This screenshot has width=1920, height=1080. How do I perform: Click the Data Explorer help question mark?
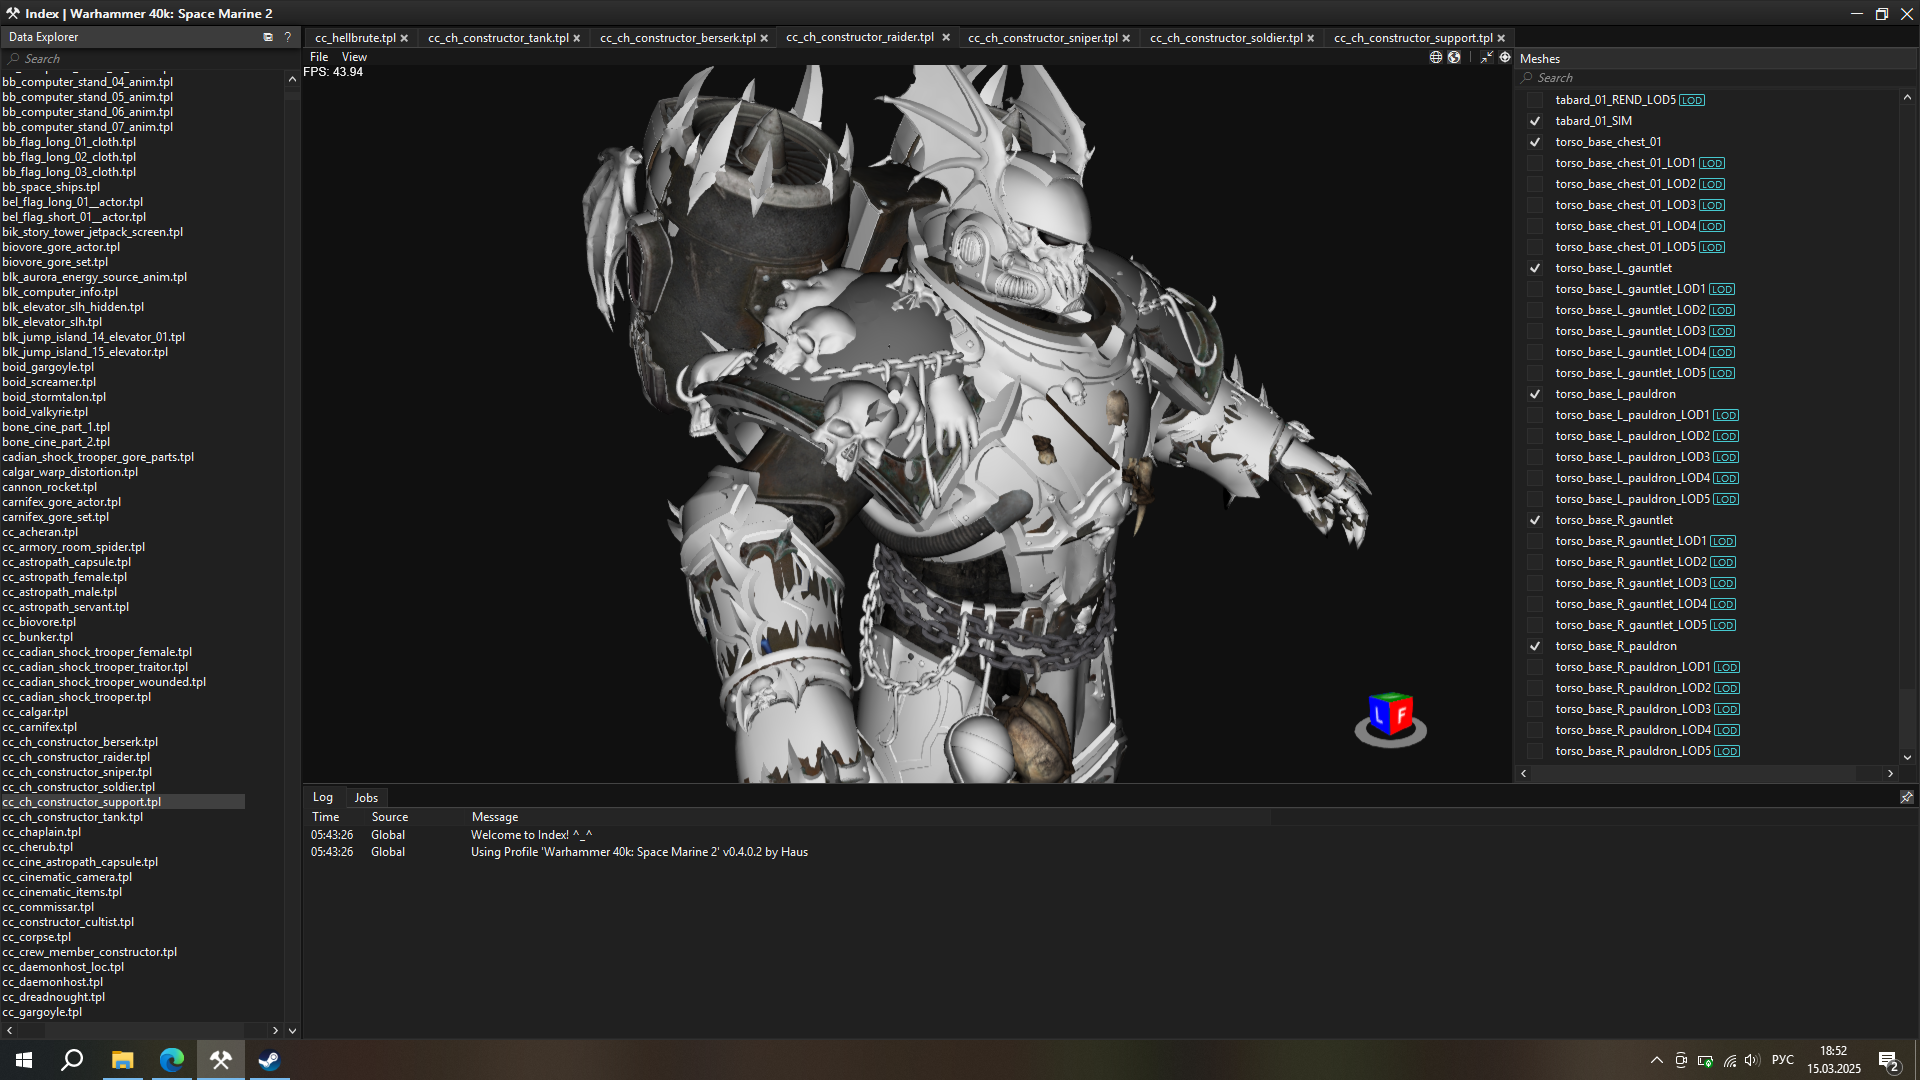click(288, 37)
